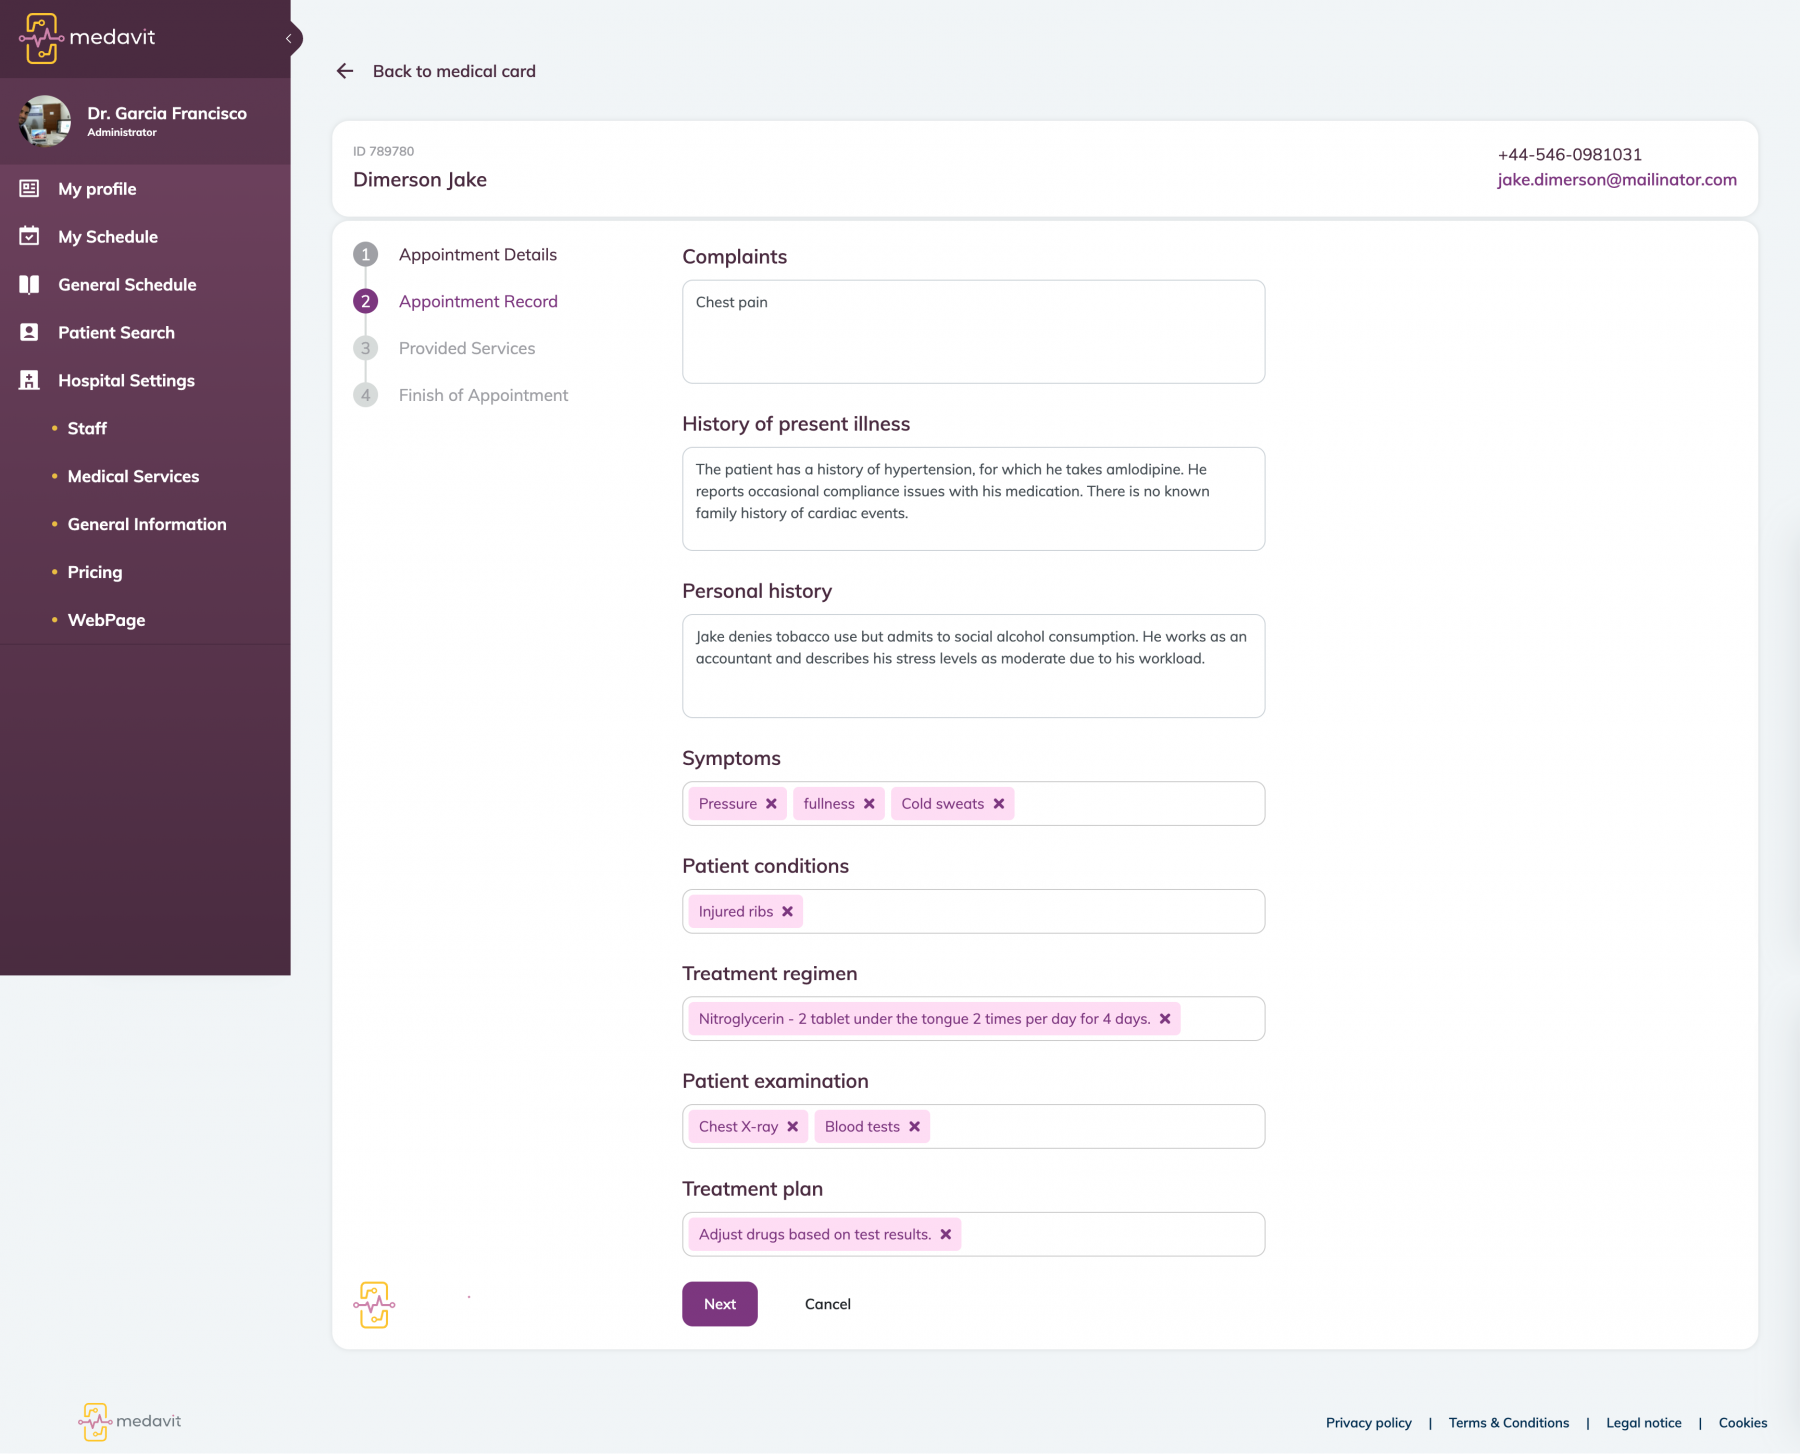Go to Appointment Details step

click(477, 255)
